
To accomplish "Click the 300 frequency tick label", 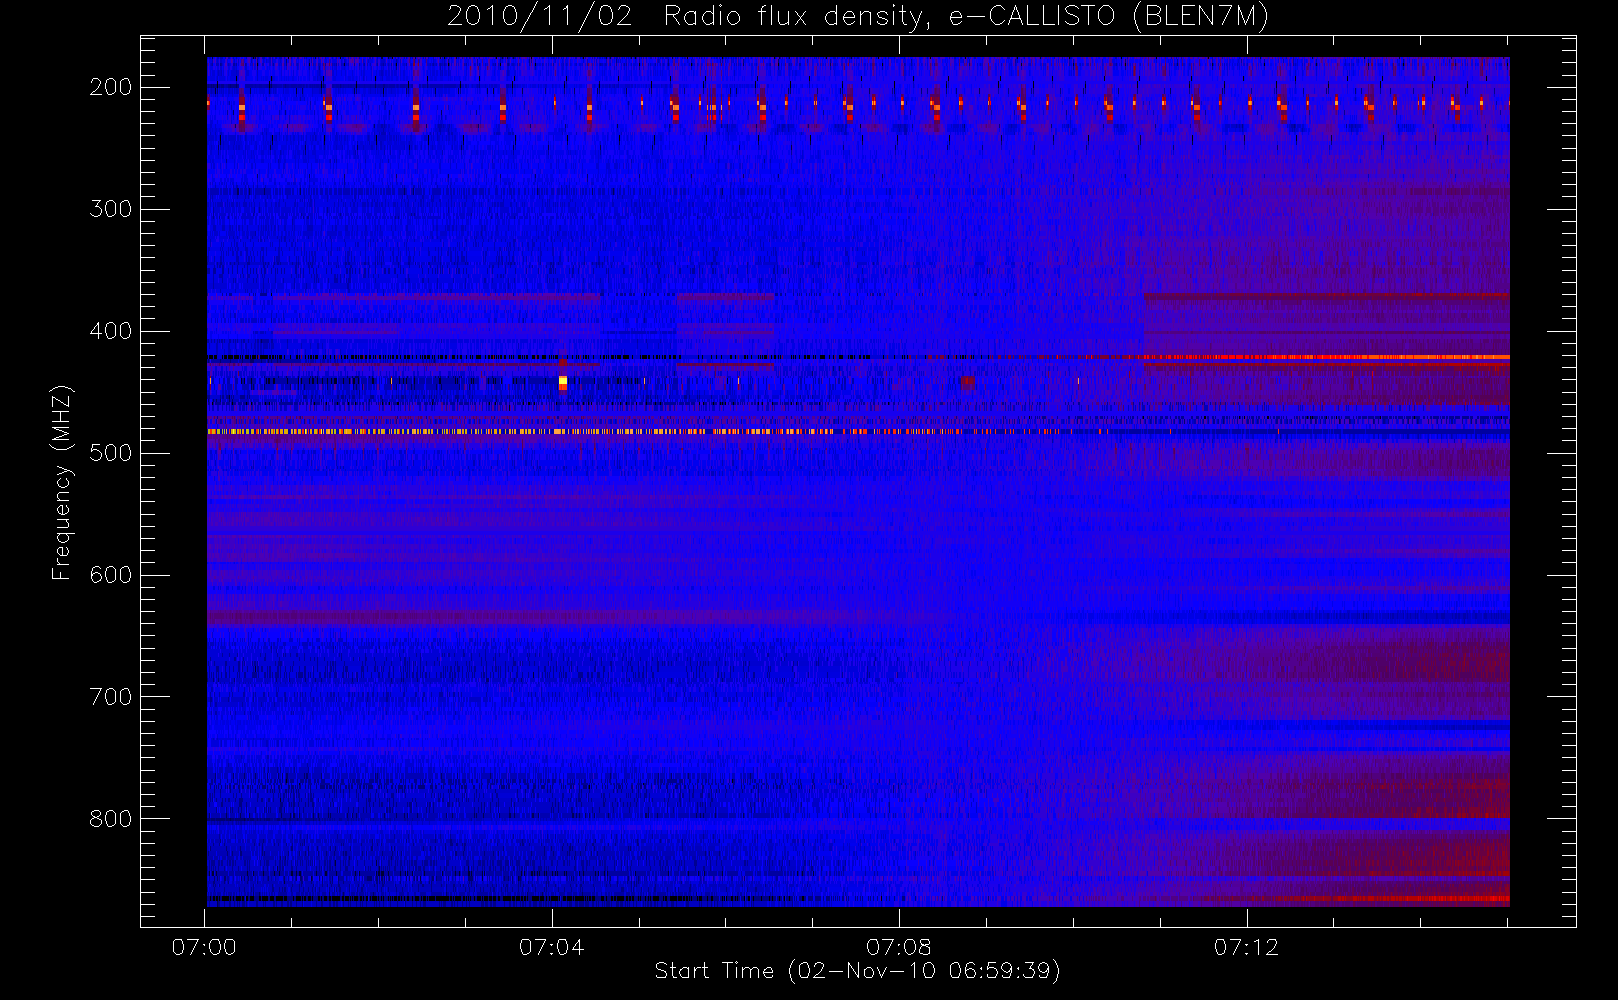I will point(111,209).
